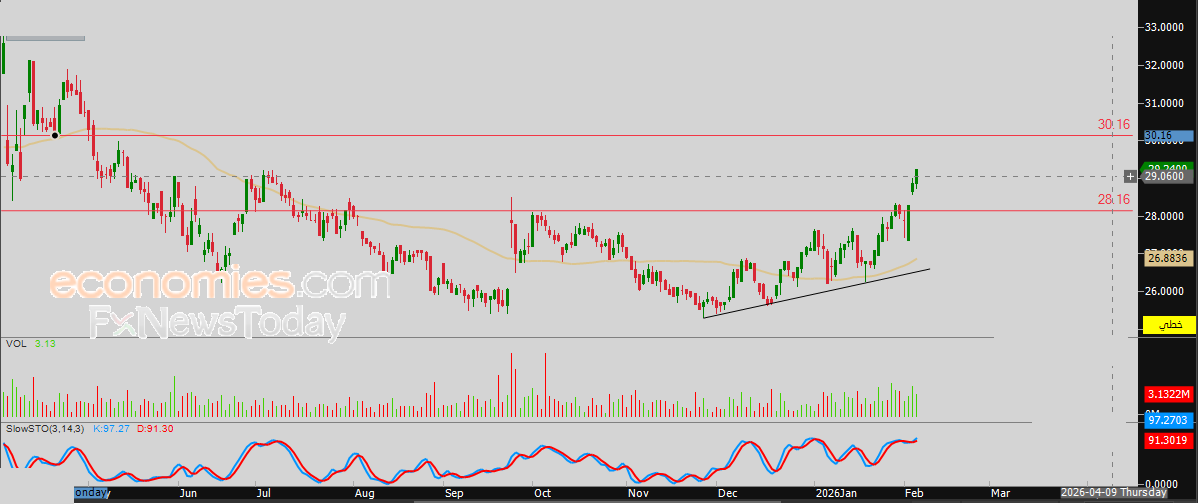This screenshot has height=504, width=1198.
Task: Click the red 91.3019 stochastic D tag
Action: pos(1168,439)
